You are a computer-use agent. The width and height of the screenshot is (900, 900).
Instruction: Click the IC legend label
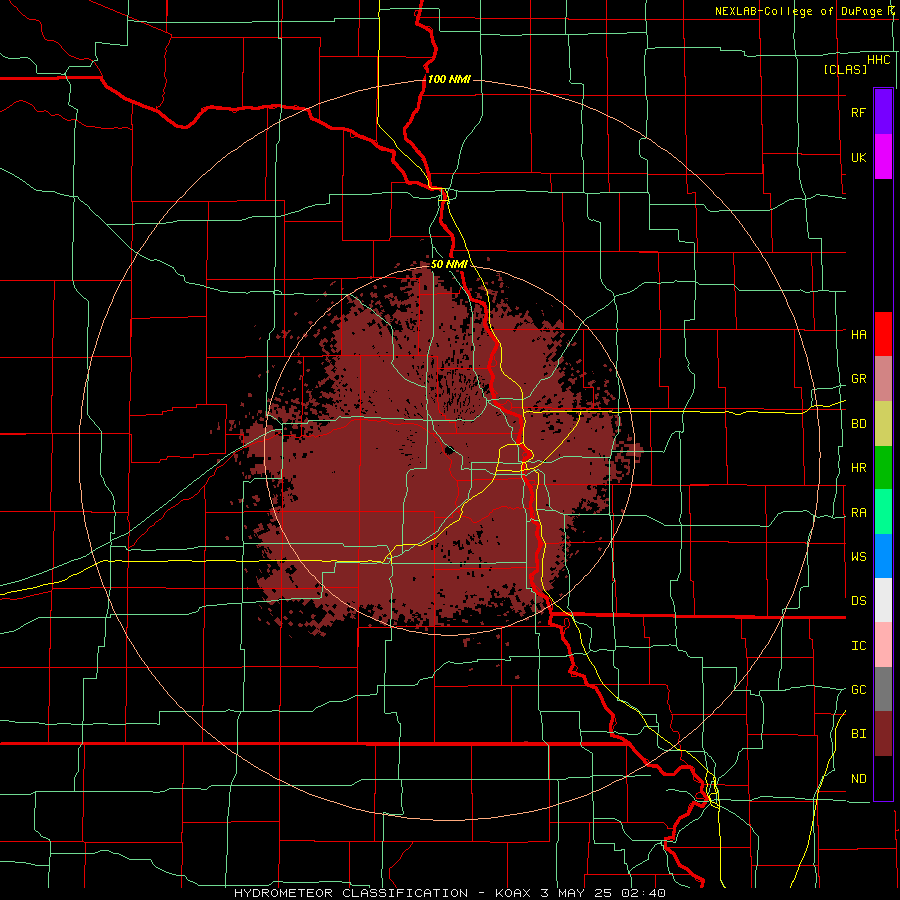tap(858, 646)
